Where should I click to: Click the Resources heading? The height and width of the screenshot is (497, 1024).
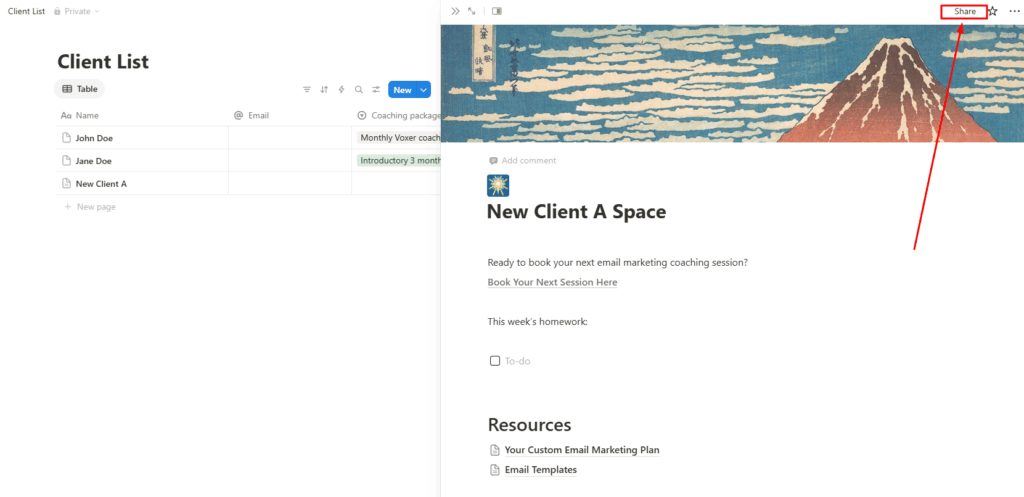[530, 425]
